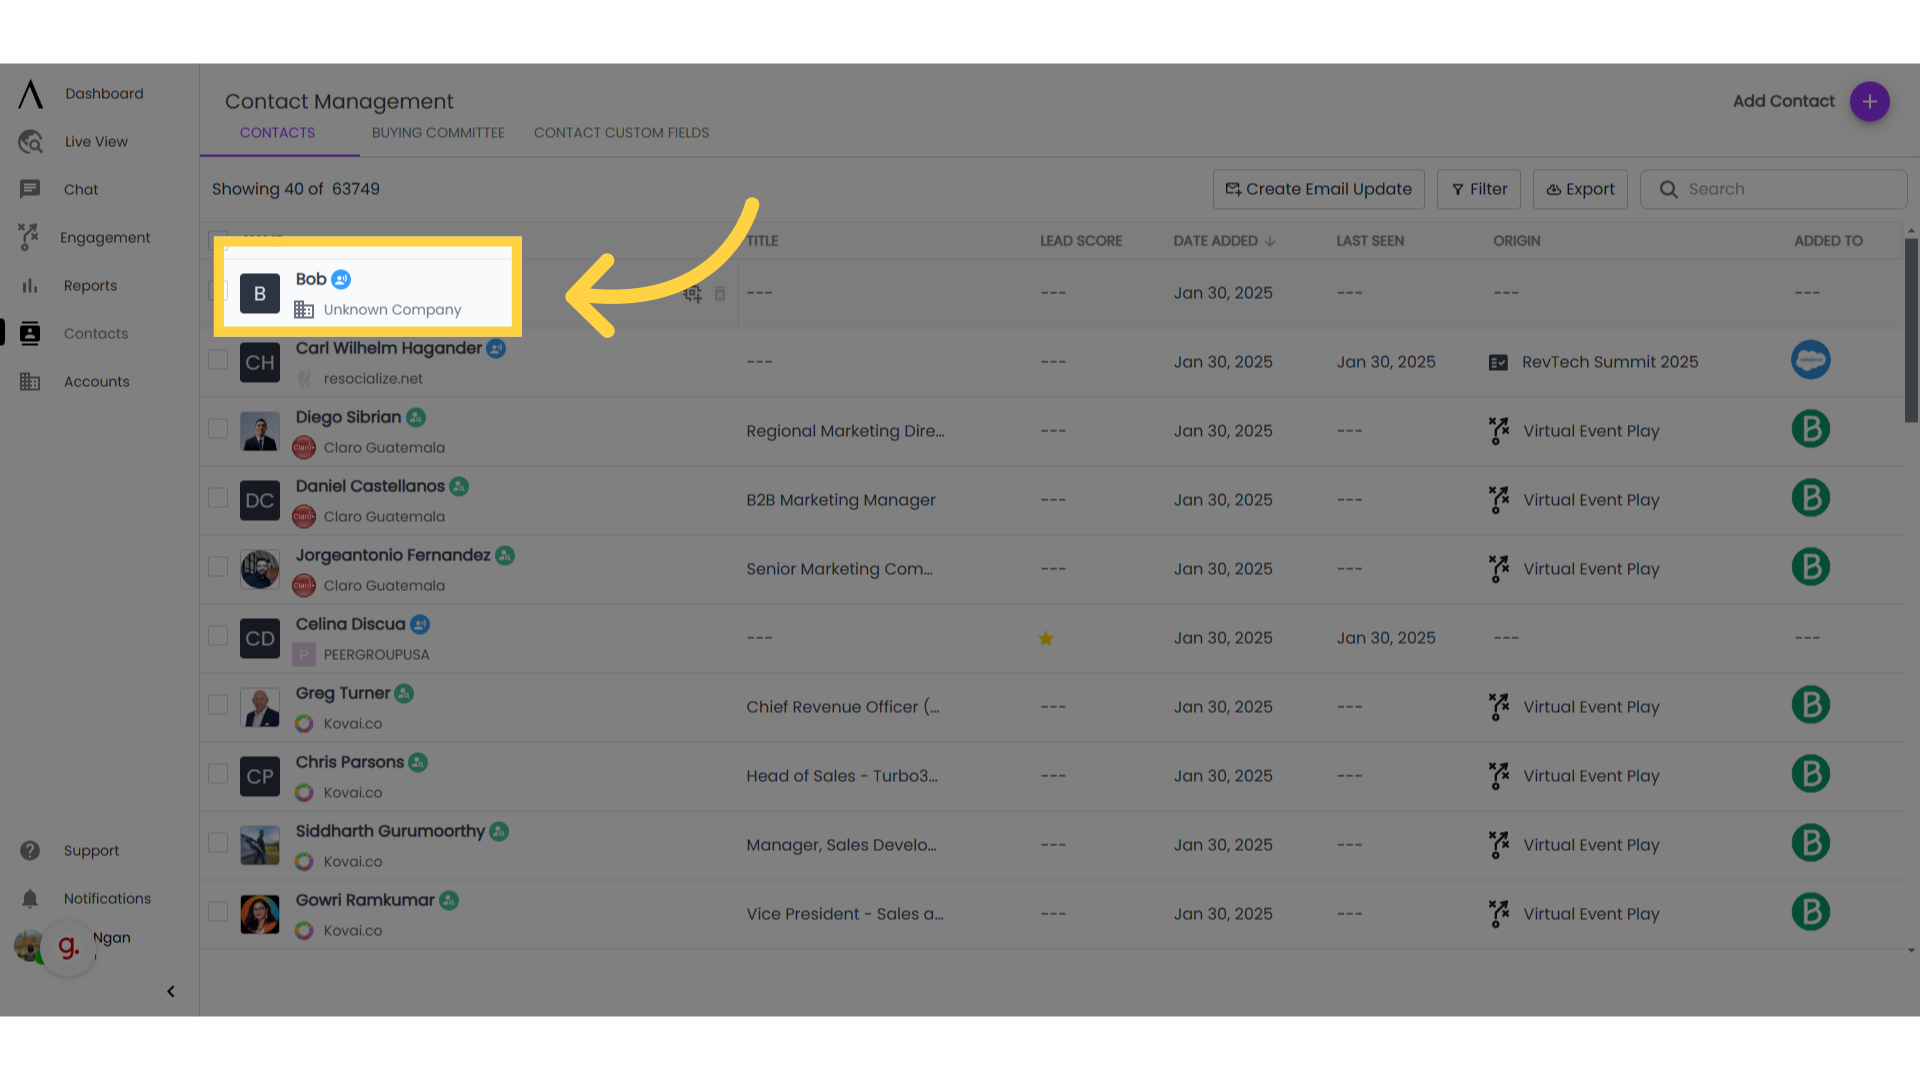The width and height of the screenshot is (1920, 1080).
Task: Tick the checkbox beside Diego Sibrian
Action: (218, 428)
